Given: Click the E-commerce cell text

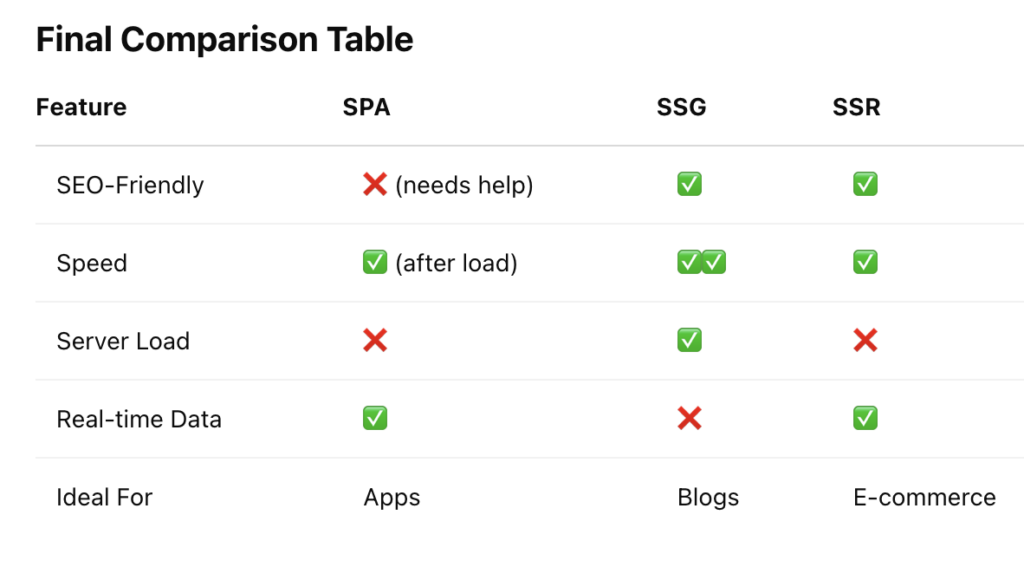Looking at the screenshot, I should coord(924,497).
